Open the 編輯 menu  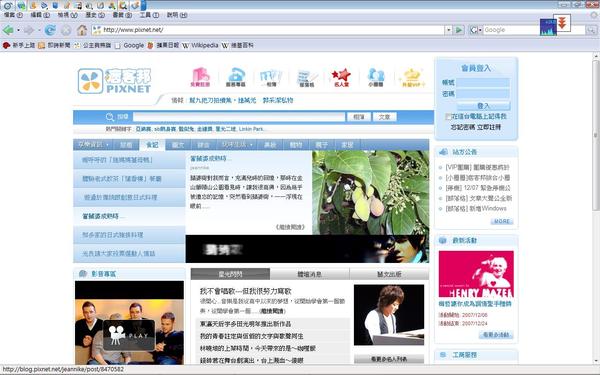point(40,15)
